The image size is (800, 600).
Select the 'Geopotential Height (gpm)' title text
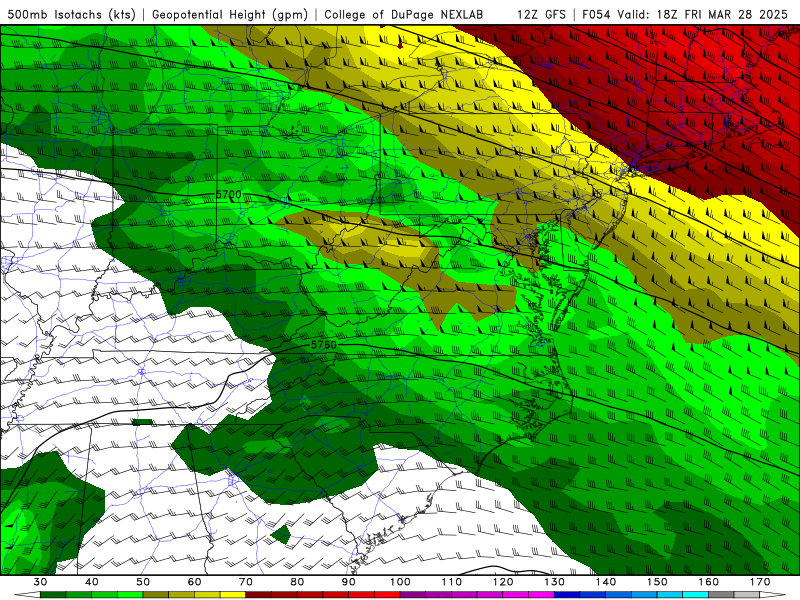pos(230,14)
